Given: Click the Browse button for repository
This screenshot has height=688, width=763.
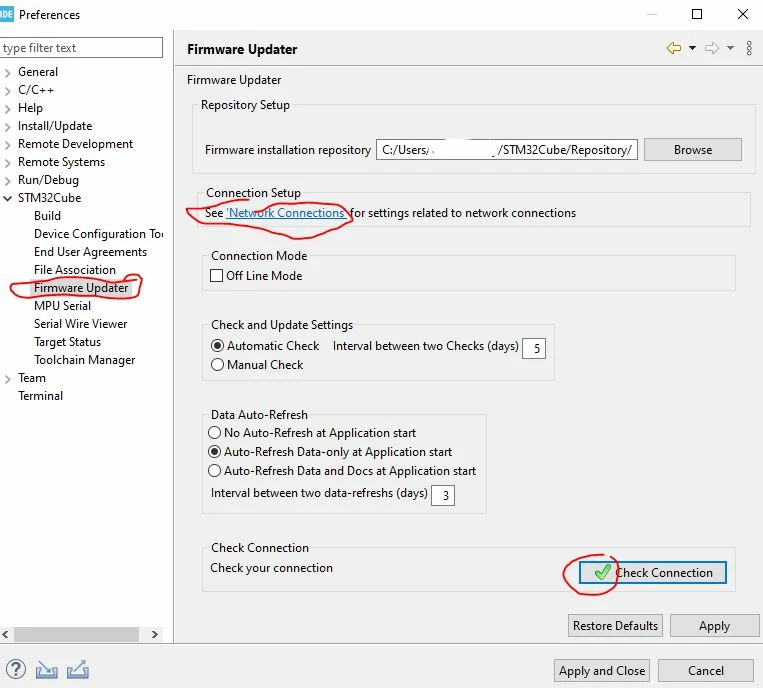Looking at the screenshot, I should (x=692, y=150).
